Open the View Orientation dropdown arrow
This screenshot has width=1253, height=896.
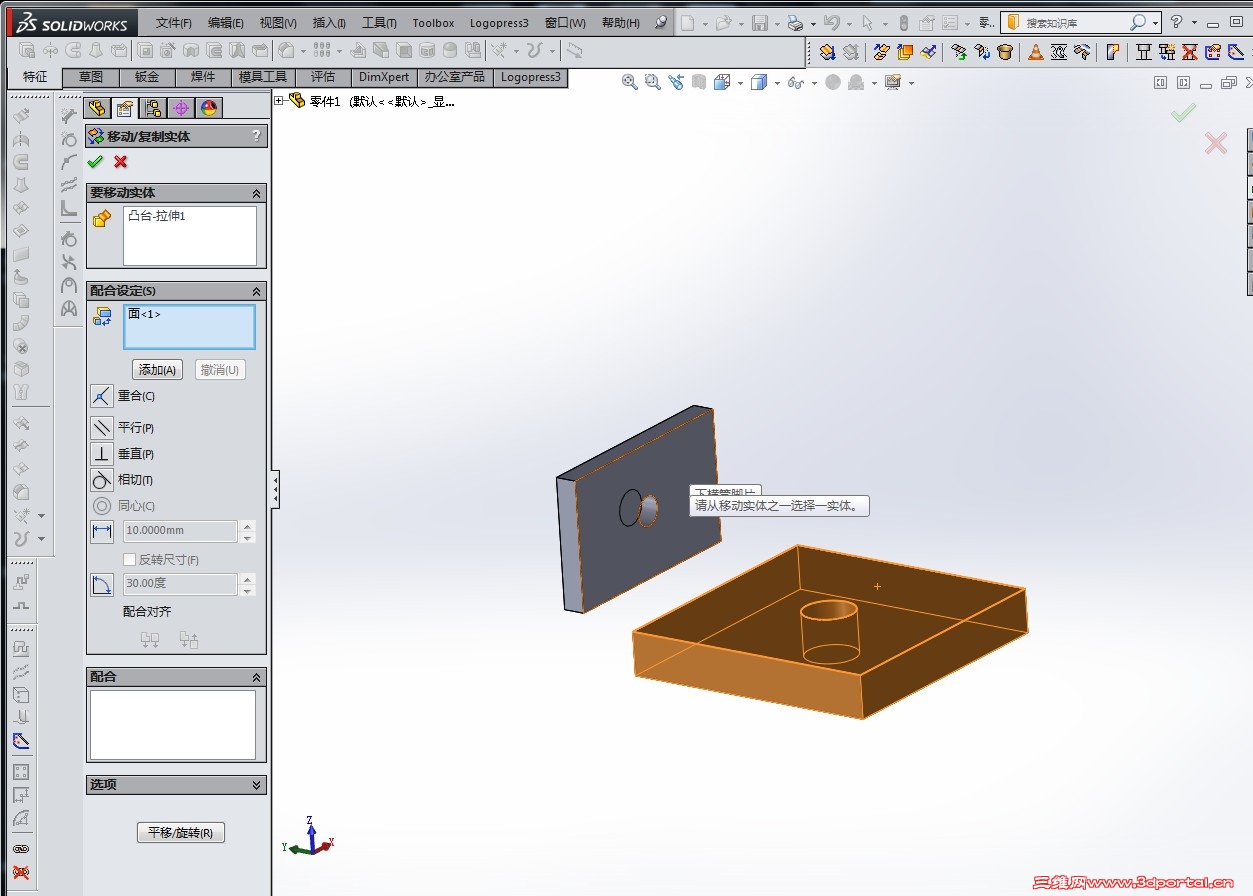click(x=740, y=83)
